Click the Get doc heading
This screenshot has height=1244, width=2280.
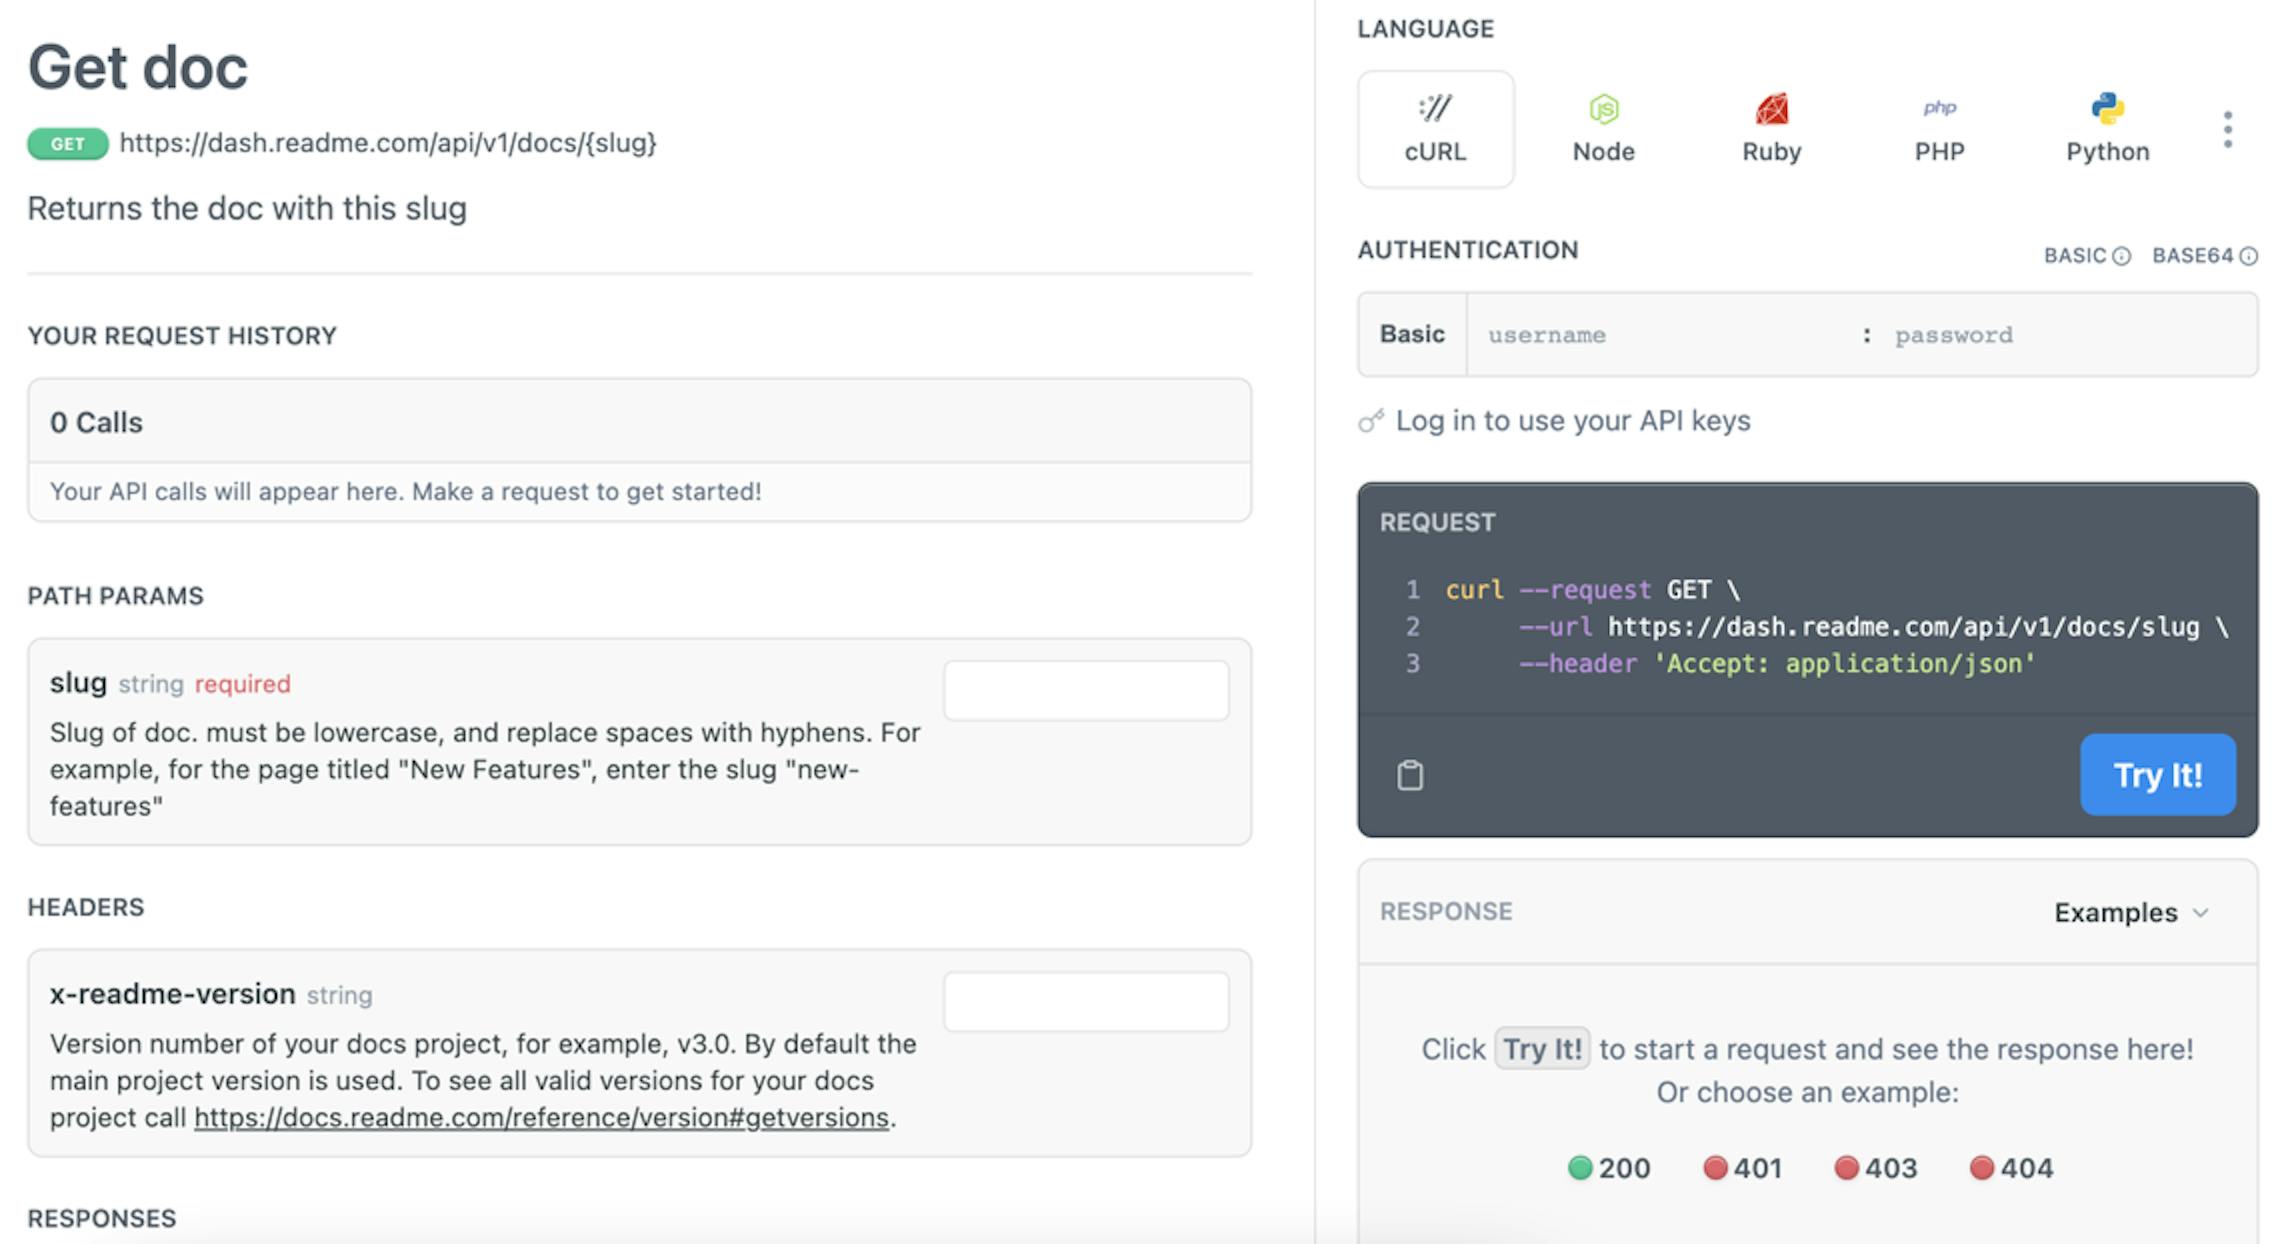(137, 68)
